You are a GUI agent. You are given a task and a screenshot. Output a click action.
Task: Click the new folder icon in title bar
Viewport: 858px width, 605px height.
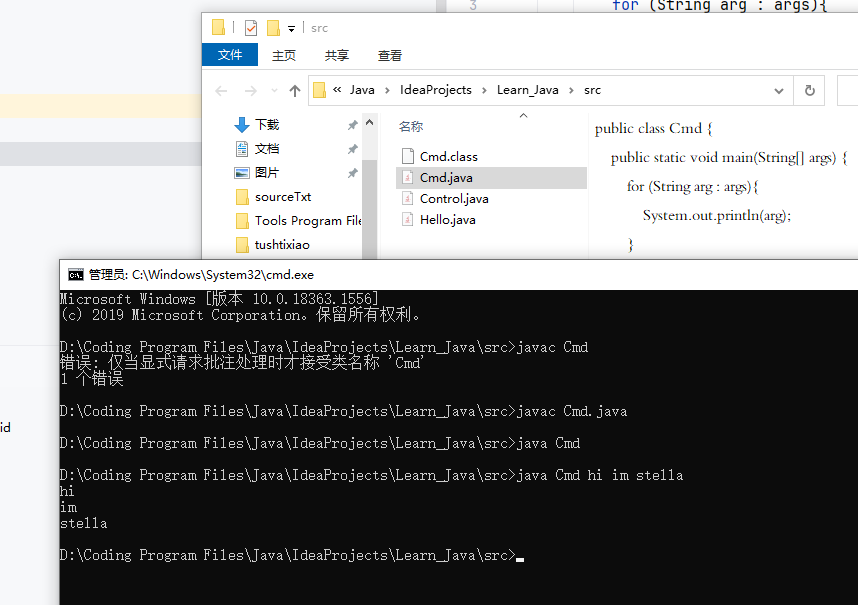pyautogui.click(x=273, y=28)
